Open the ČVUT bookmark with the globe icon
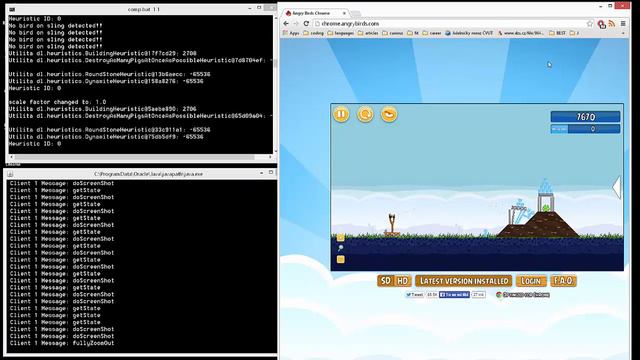 click(x=469, y=33)
